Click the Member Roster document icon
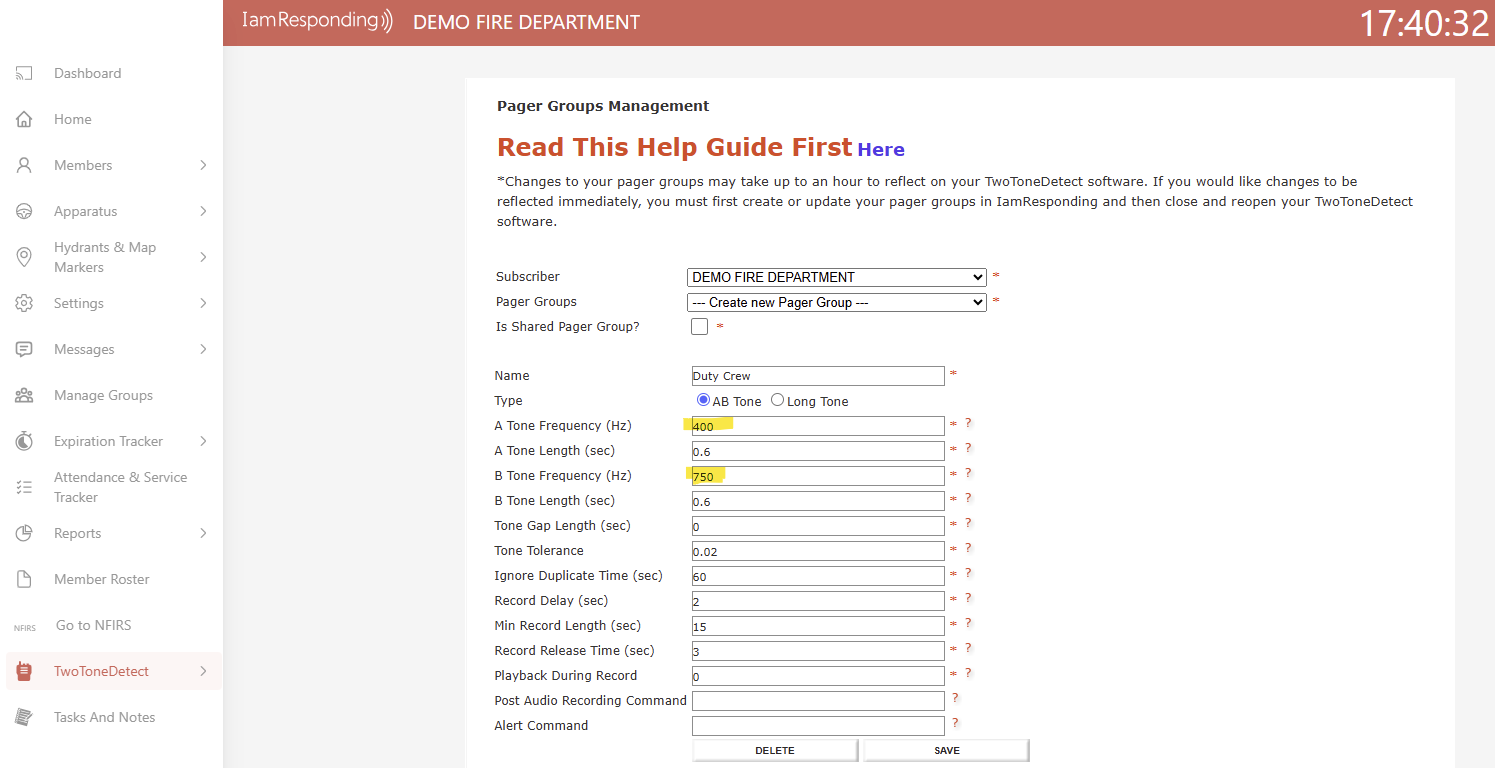Screen dimensions: 1495x768 [24, 579]
